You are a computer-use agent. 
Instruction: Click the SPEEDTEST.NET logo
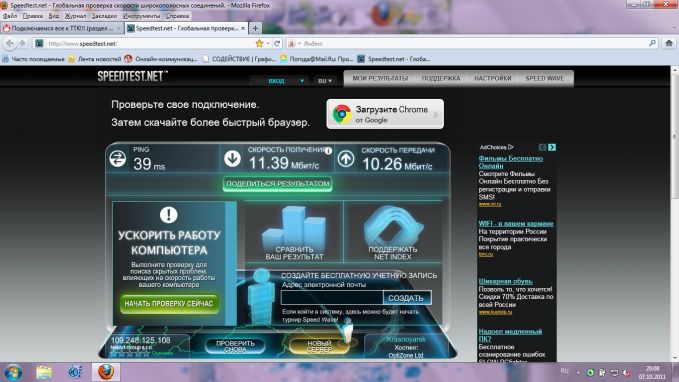pos(132,76)
